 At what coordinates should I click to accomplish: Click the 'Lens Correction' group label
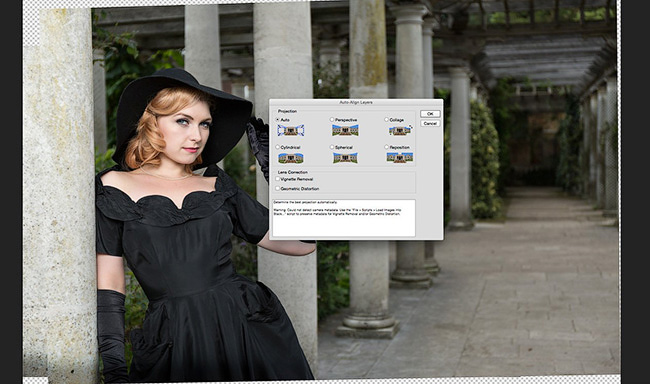293,172
